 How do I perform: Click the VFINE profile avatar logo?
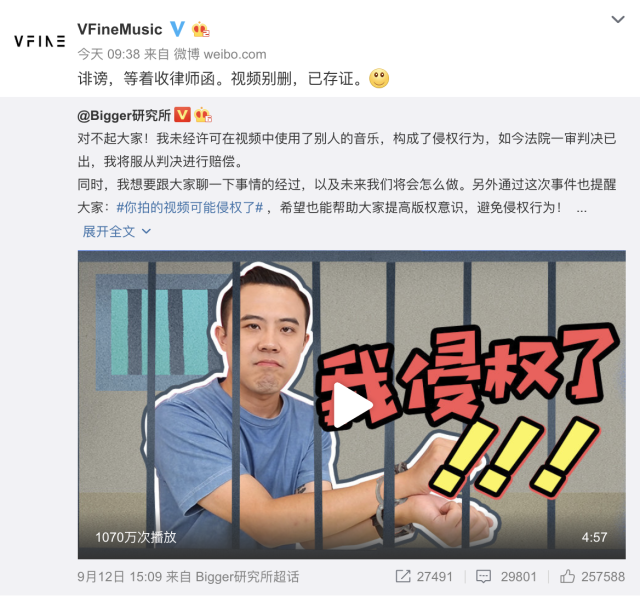point(40,41)
